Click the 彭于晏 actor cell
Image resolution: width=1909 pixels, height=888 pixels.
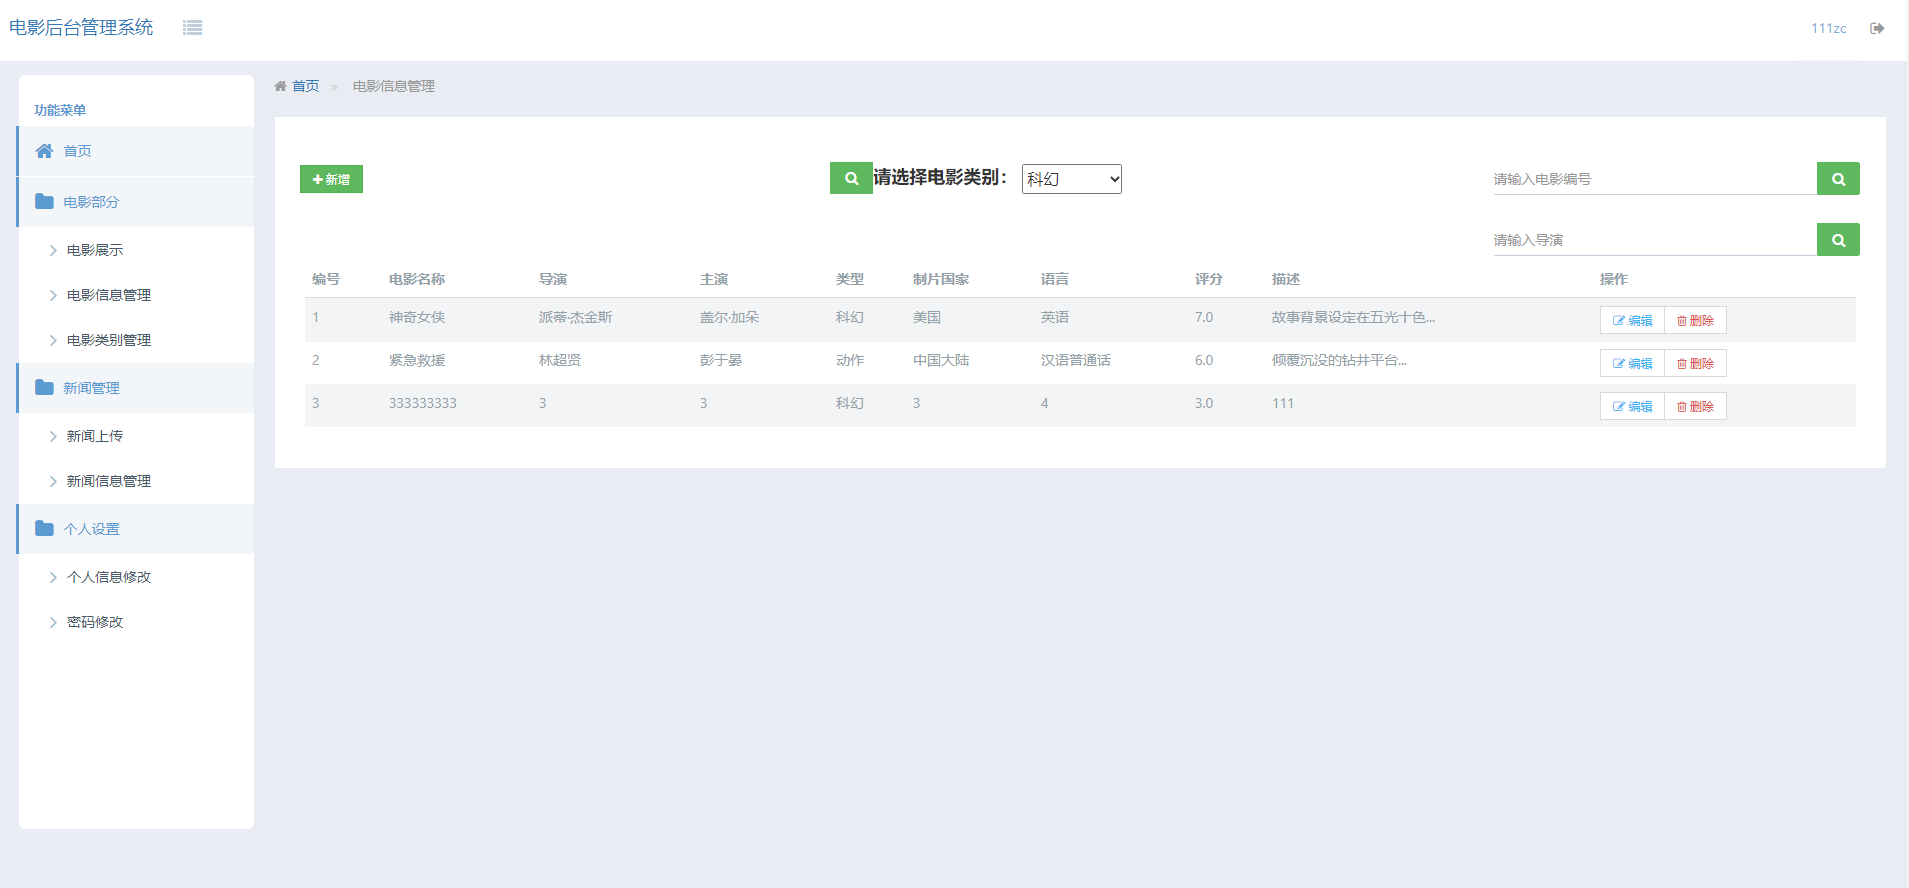[721, 360]
